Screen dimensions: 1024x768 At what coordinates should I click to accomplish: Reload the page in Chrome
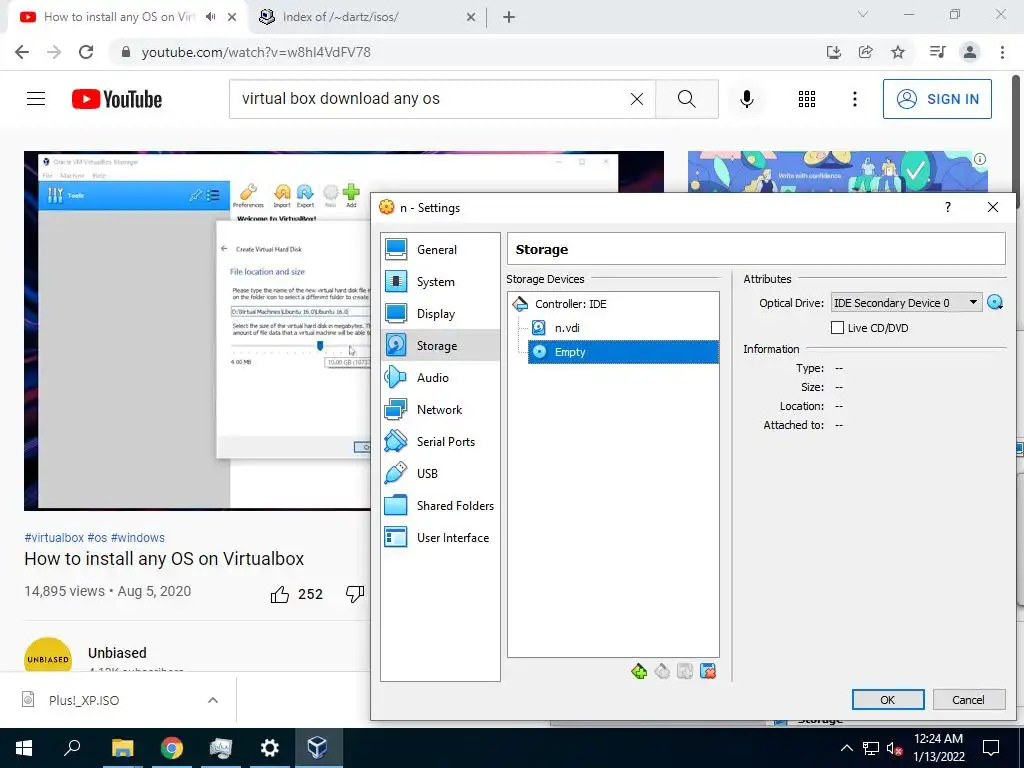pos(86,52)
